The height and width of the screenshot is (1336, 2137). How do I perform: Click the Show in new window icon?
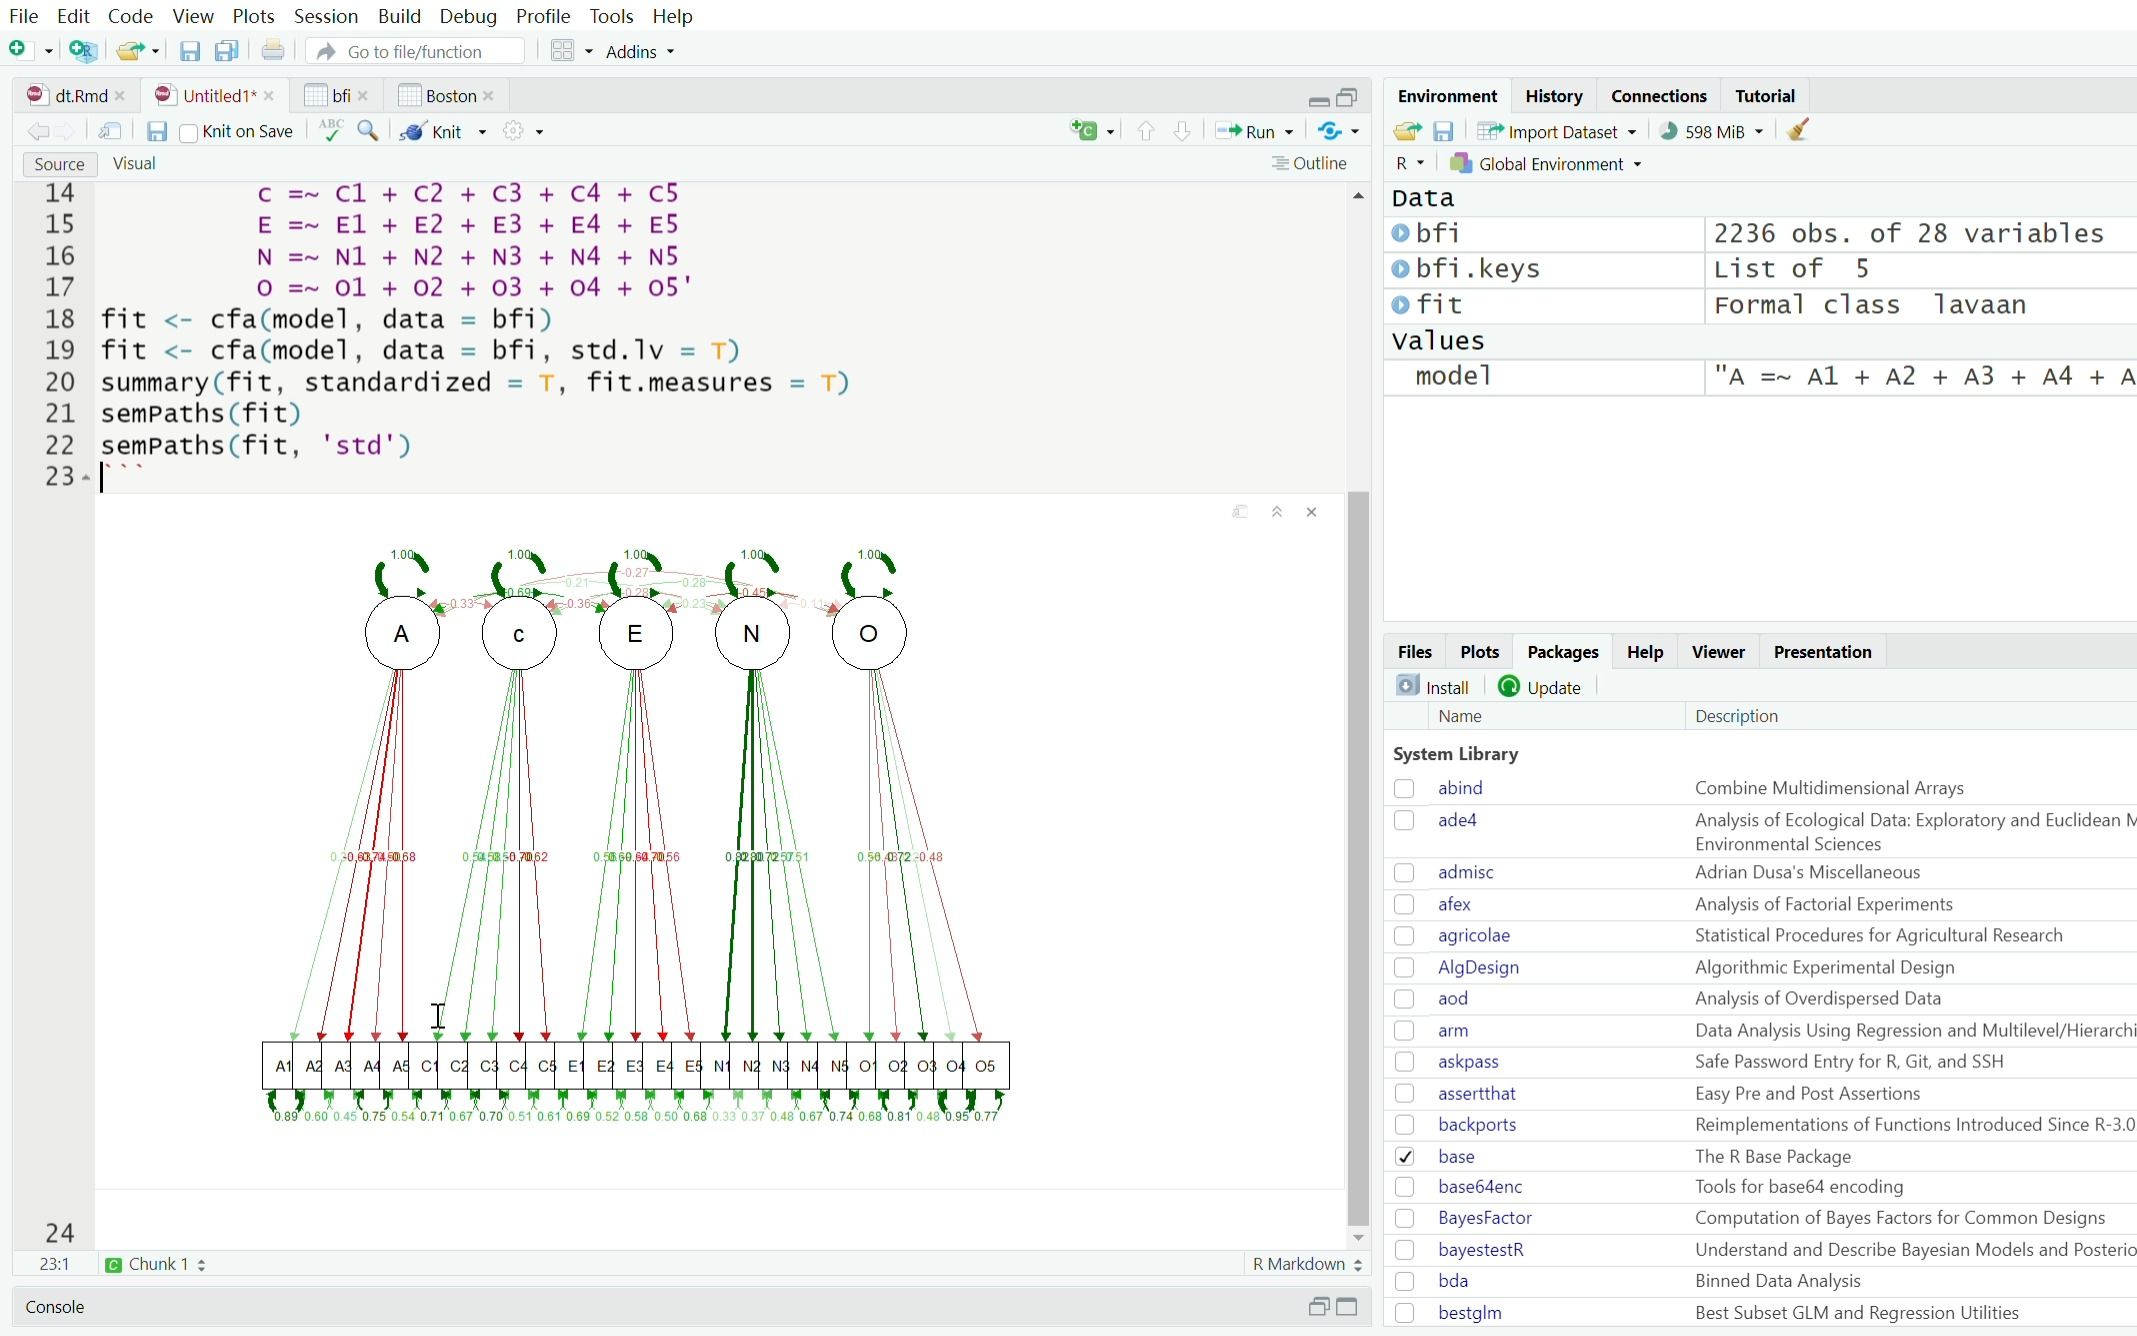click(x=110, y=131)
